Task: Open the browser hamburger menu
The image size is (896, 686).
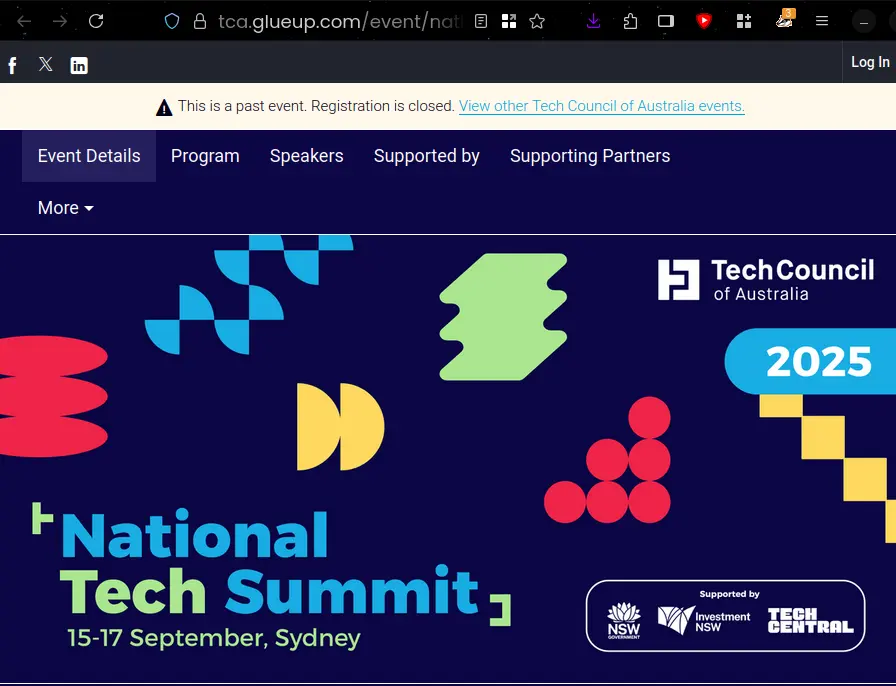Action: [822, 20]
